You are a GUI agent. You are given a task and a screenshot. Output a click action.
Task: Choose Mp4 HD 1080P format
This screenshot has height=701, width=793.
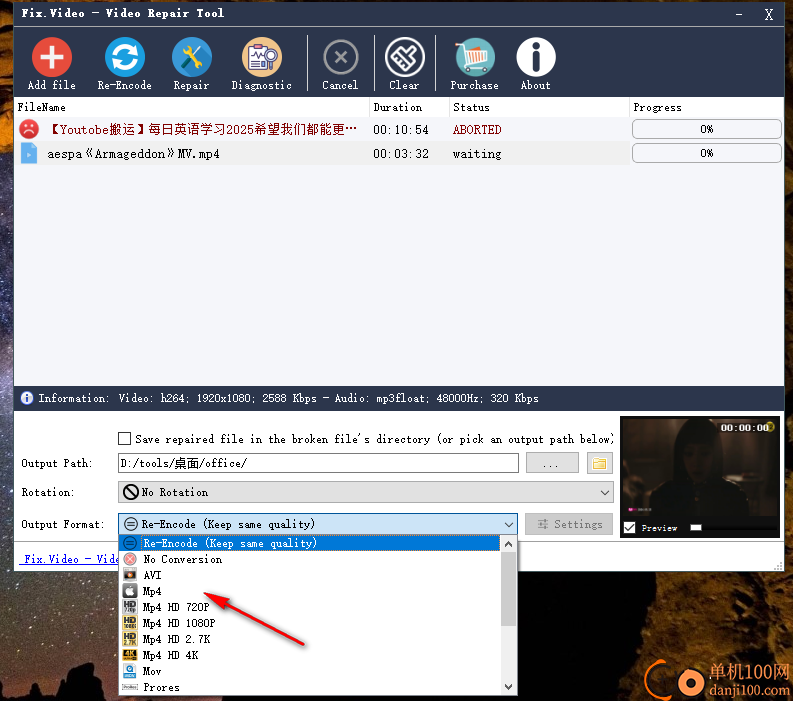click(x=309, y=623)
